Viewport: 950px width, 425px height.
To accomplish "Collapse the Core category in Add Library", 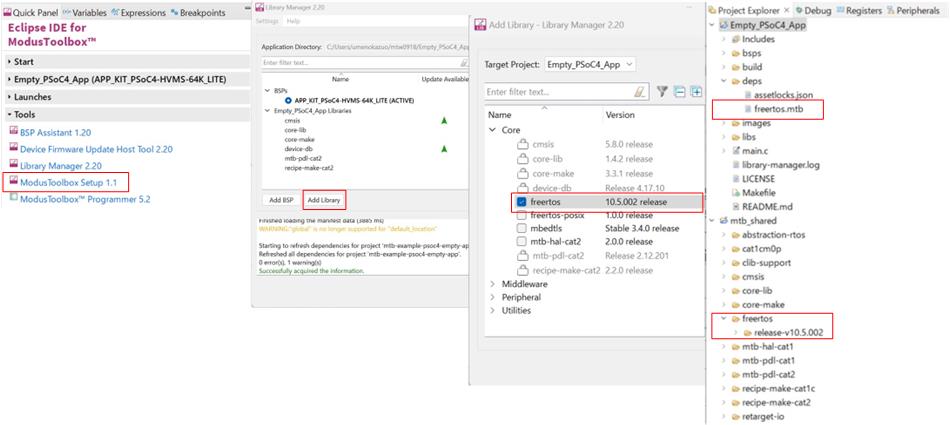I will pos(492,130).
